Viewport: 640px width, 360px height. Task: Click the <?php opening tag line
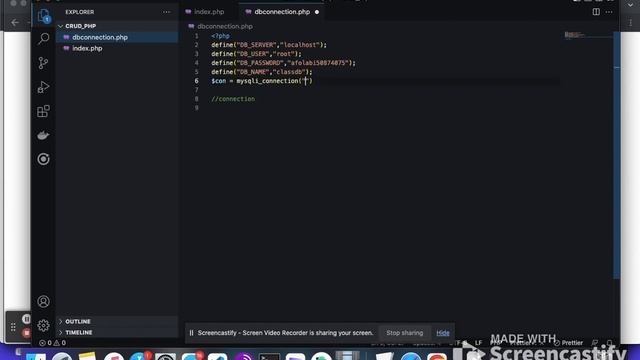220,36
